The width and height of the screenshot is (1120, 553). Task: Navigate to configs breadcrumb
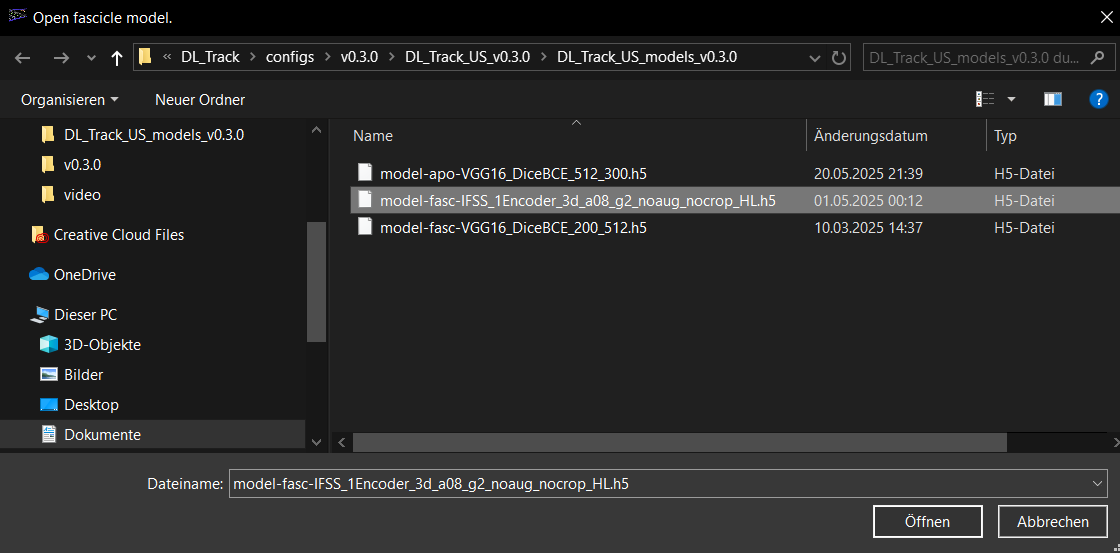coord(290,58)
